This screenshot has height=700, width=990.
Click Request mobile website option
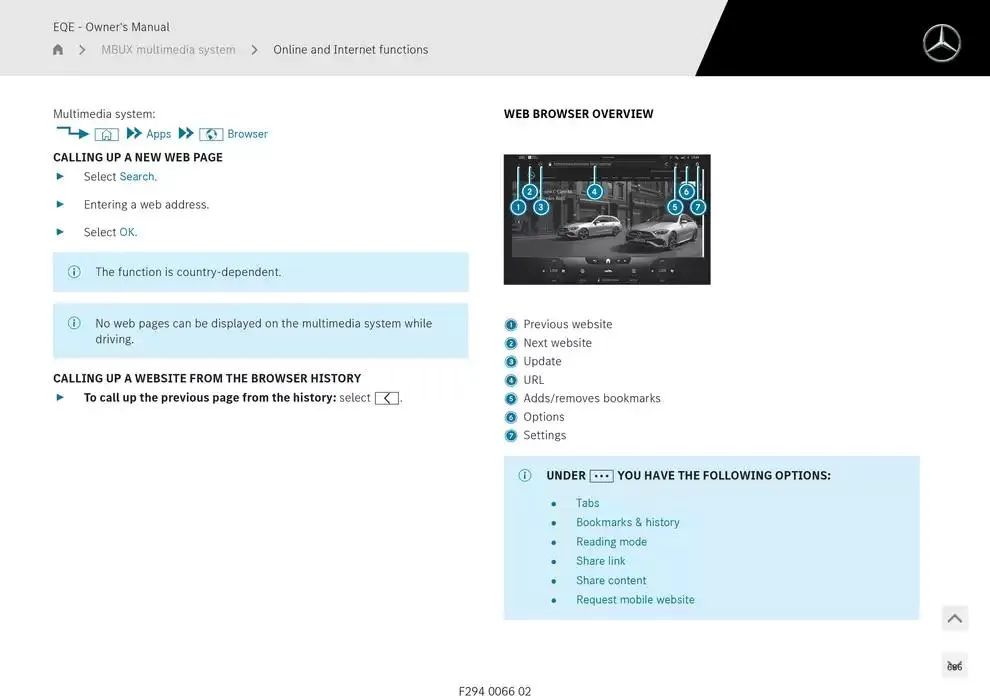635,600
